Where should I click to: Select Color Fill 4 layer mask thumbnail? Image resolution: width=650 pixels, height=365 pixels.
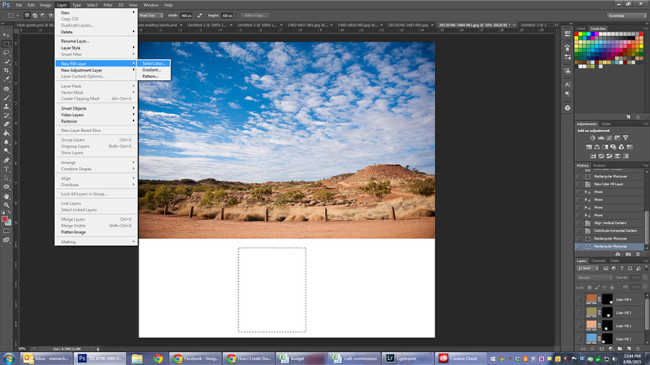(x=607, y=299)
